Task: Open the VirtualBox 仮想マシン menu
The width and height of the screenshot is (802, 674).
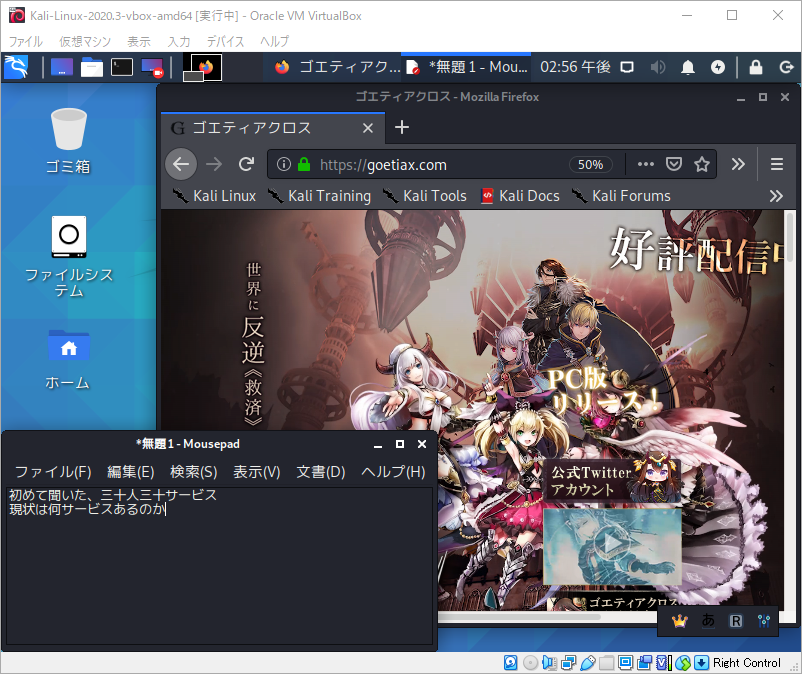Action: coord(85,41)
